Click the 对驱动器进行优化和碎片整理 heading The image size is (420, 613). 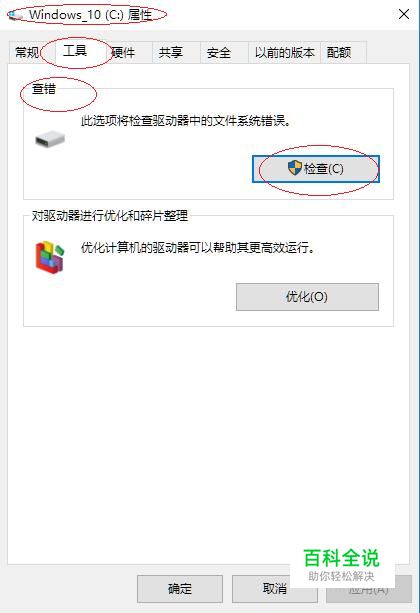point(110,215)
